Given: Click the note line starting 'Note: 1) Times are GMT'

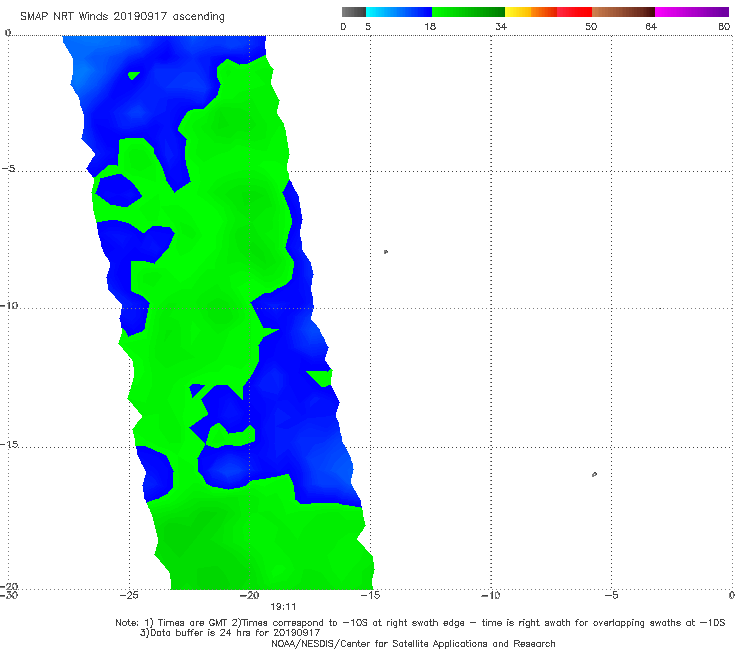Looking at the screenshot, I should coord(420,623).
